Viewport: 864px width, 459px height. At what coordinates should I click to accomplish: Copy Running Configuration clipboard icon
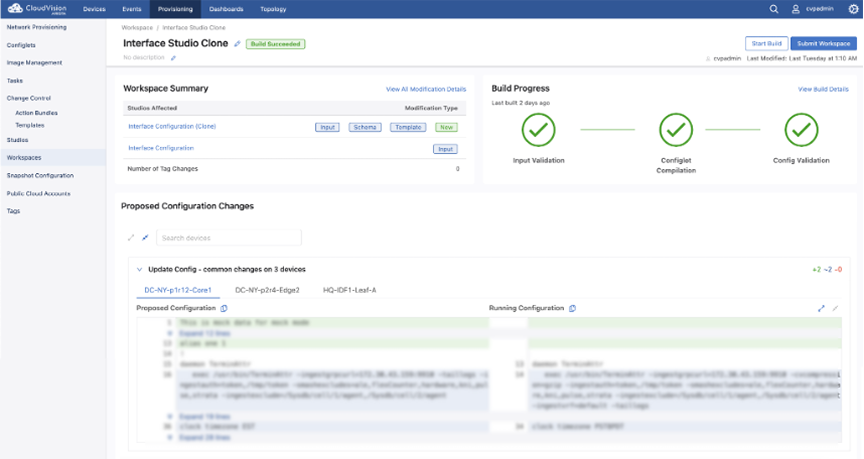pos(573,308)
